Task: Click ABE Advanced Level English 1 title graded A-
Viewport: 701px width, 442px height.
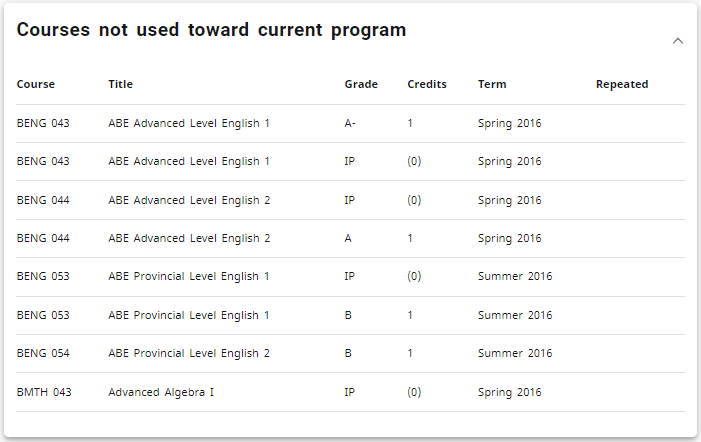Action: [189, 123]
